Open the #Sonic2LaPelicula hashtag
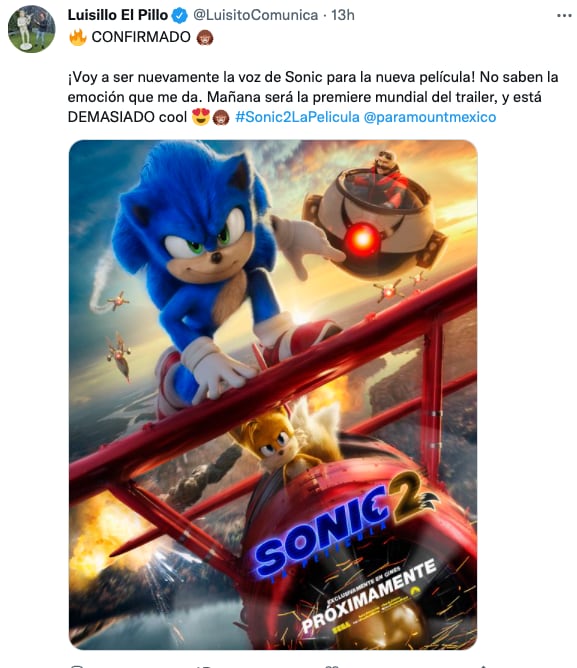This screenshot has height=668, width=577. pos(297,117)
